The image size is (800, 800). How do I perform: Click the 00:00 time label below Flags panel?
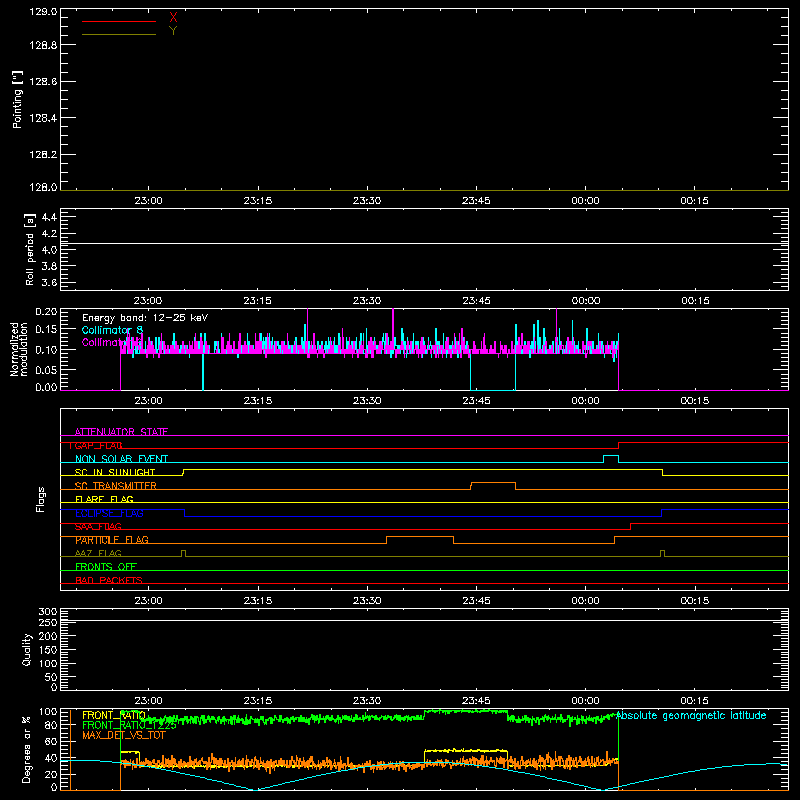pyautogui.click(x=586, y=601)
